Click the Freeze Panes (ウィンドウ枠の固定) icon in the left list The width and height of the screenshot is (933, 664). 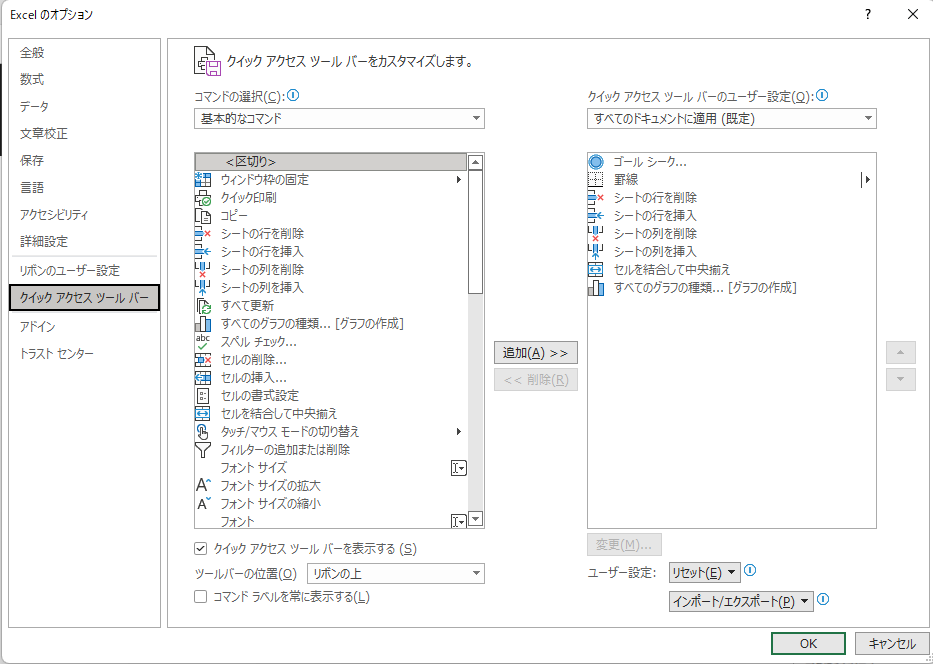203,180
